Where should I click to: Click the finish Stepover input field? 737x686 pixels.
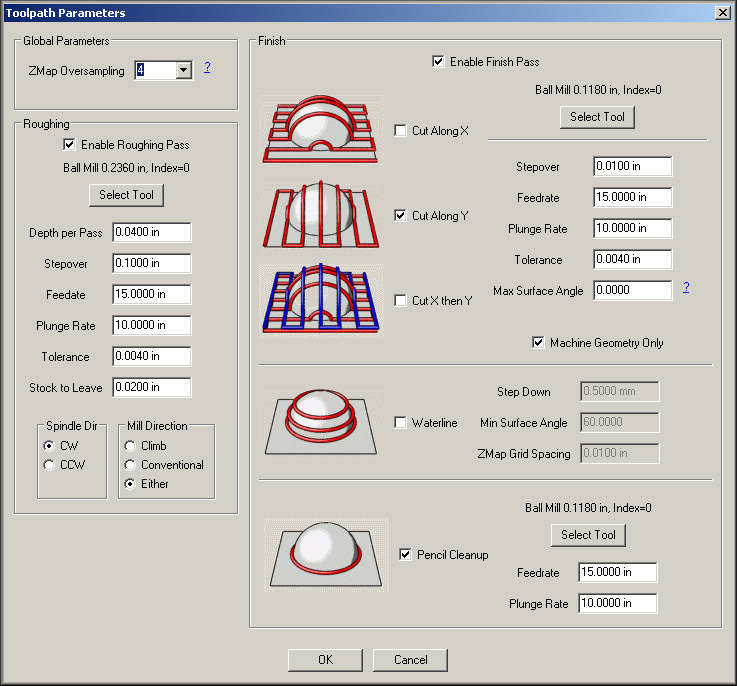click(632, 166)
